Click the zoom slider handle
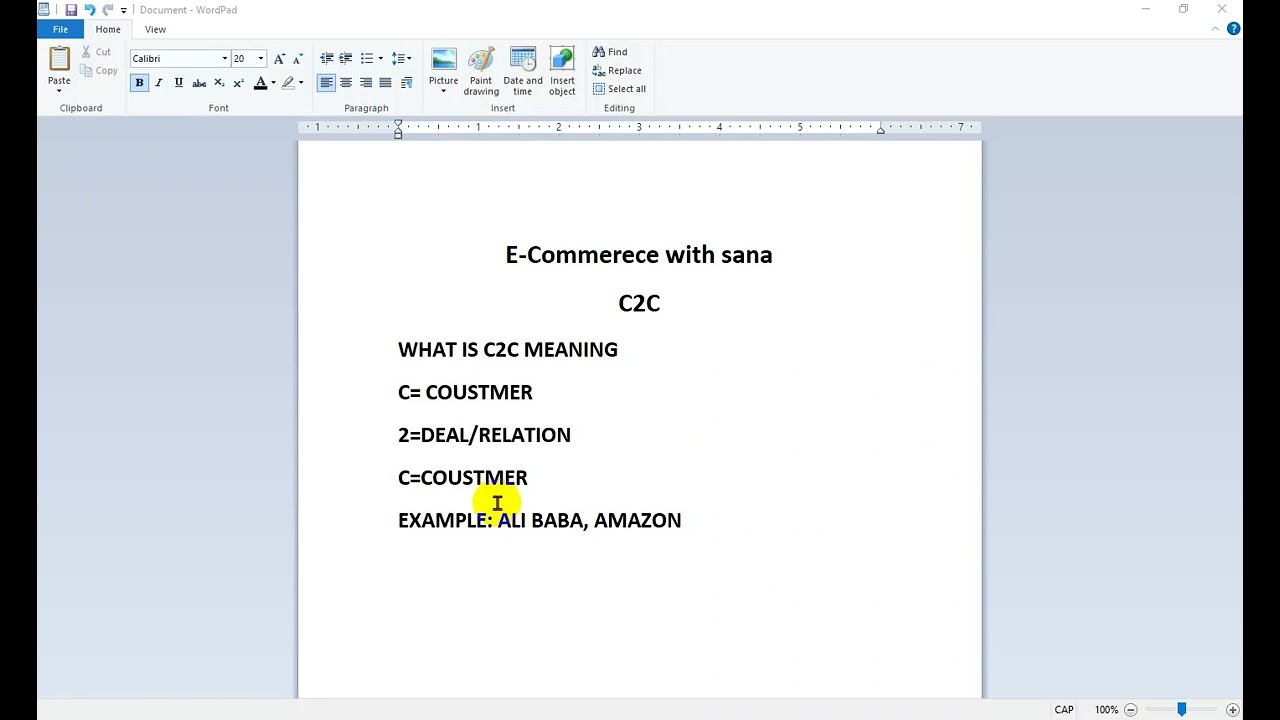 tap(1181, 710)
